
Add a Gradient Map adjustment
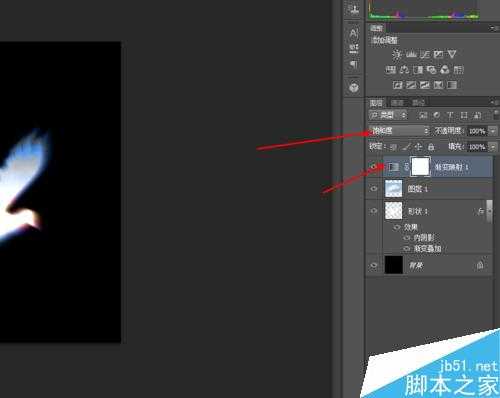pos(452,85)
